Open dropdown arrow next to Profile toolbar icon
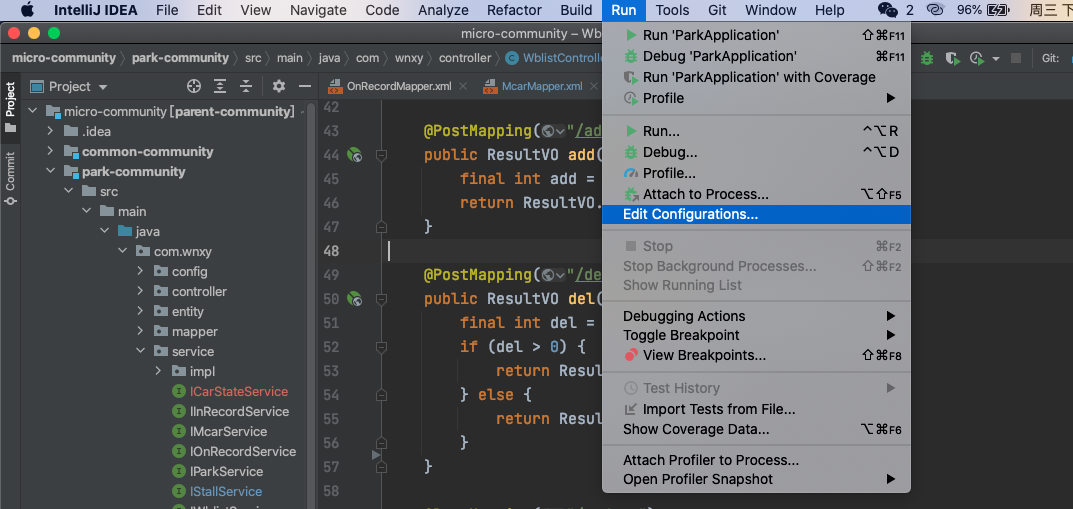The height and width of the screenshot is (509, 1073). 996,58
